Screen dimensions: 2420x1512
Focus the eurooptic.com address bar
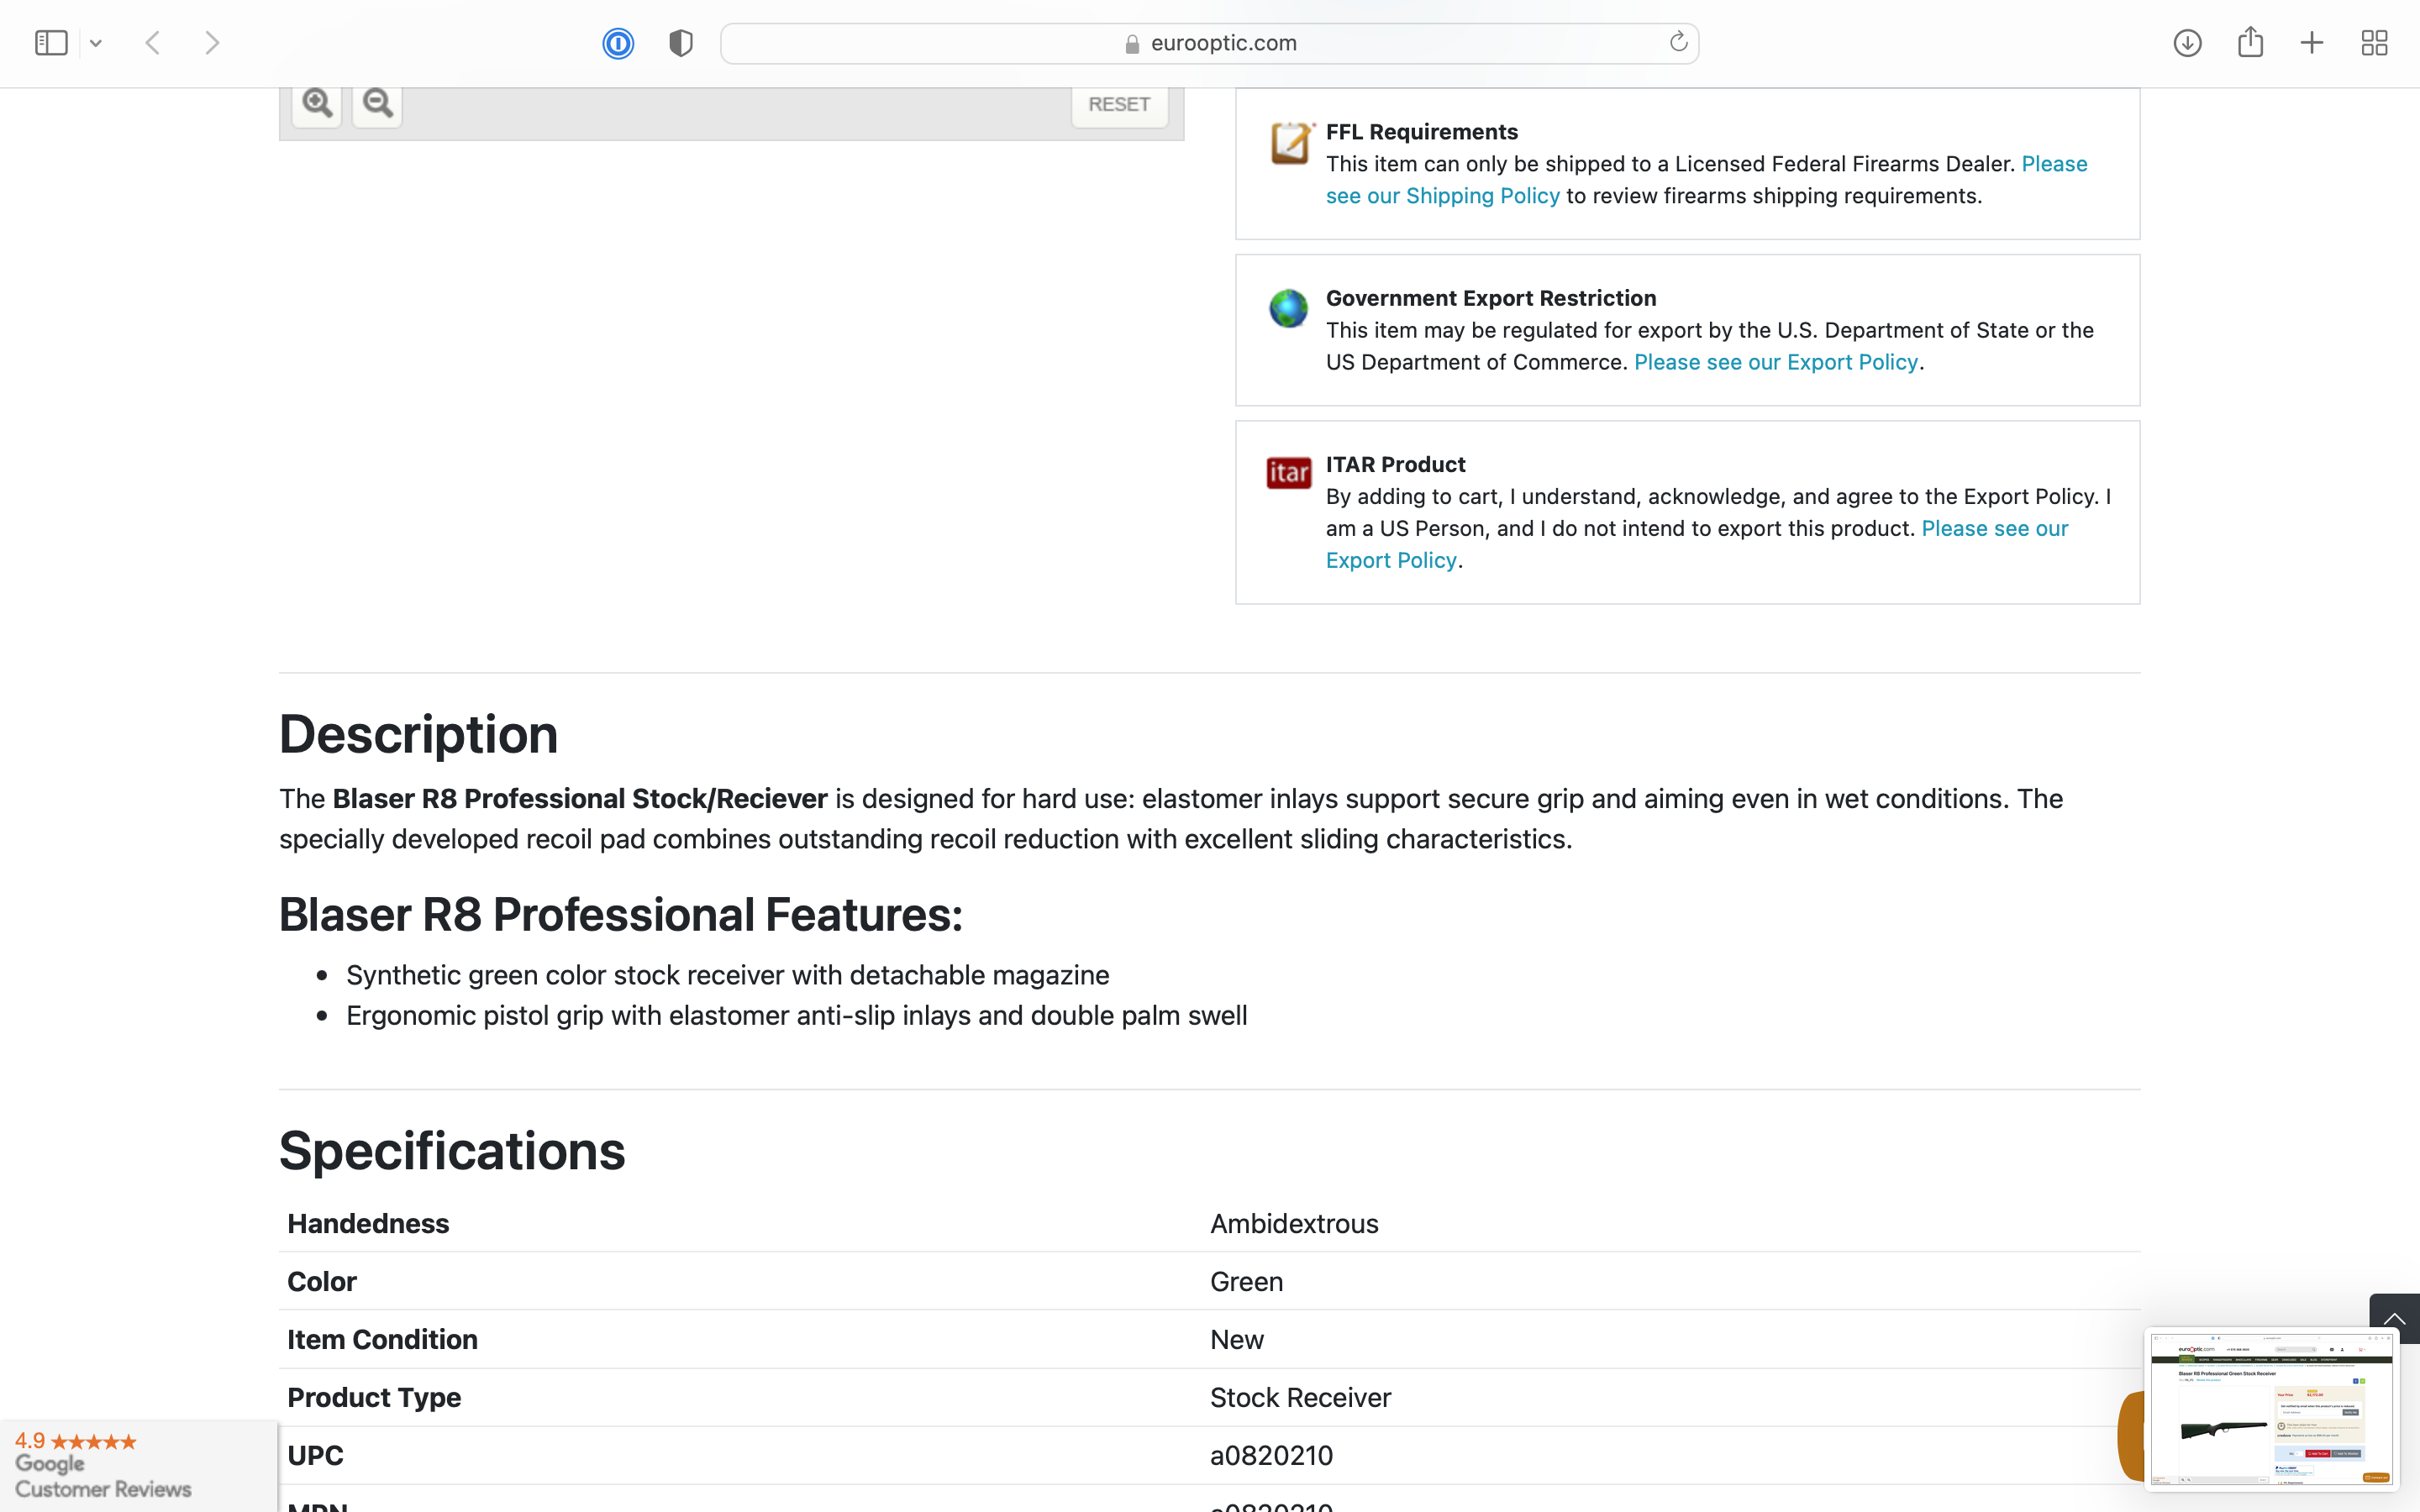click(x=1209, y=43)
